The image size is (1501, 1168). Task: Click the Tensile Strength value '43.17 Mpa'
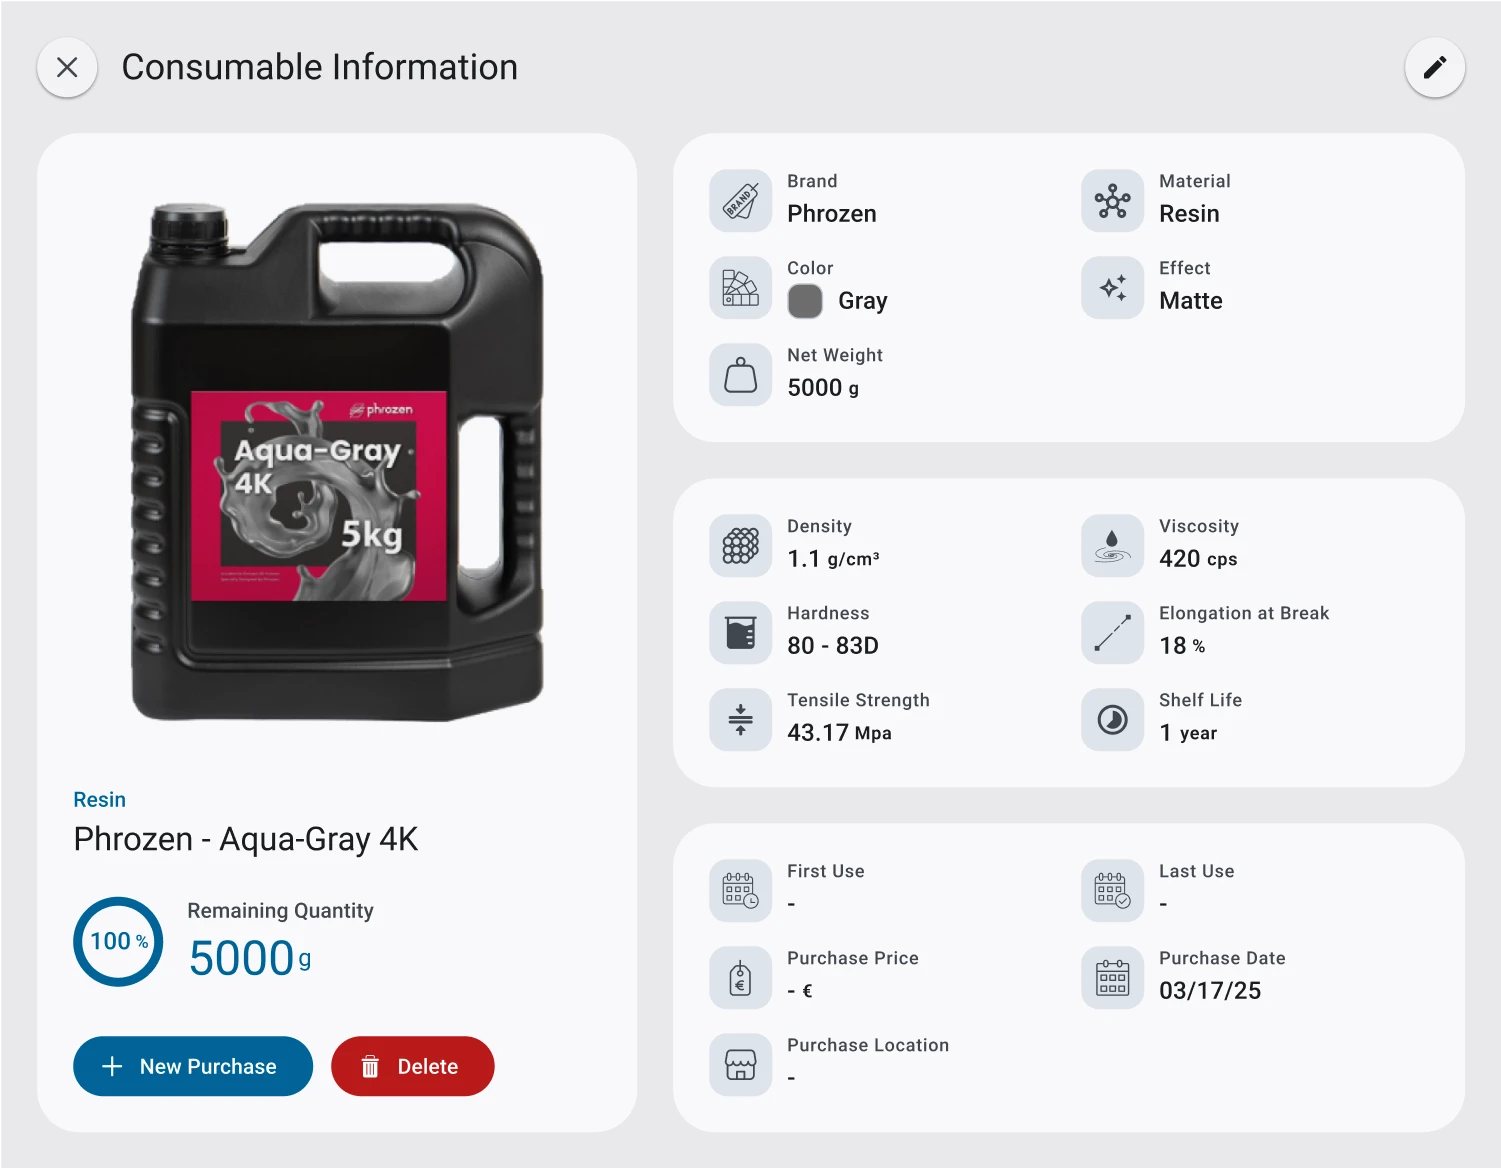[840, 733]
